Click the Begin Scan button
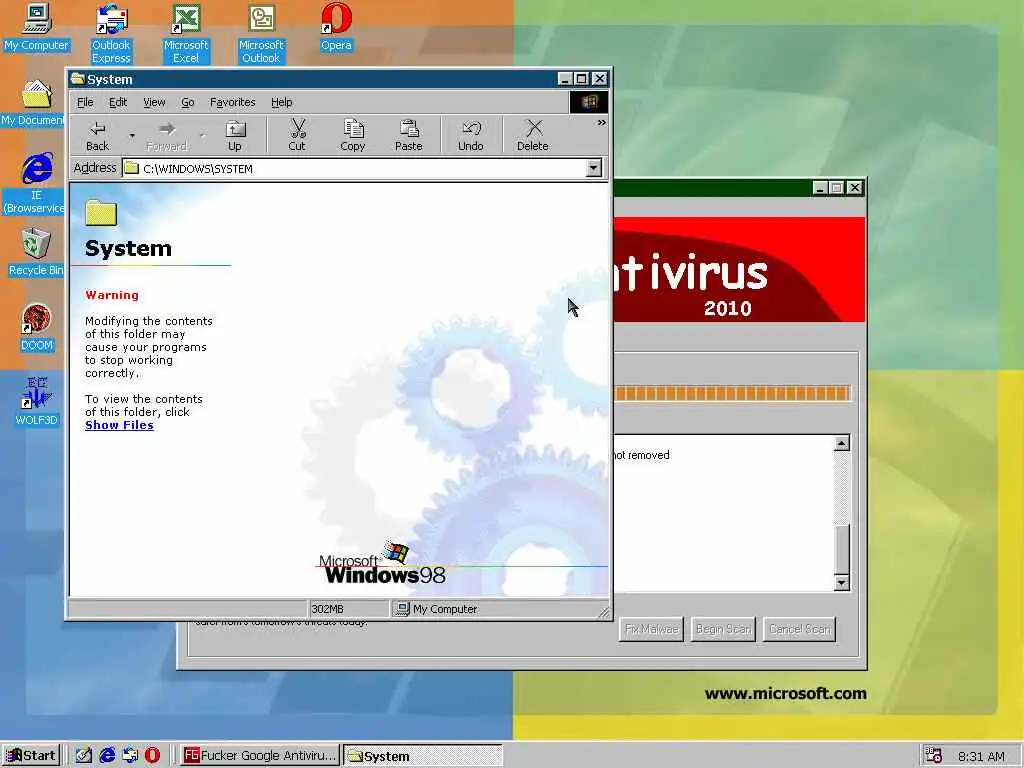1024x768 pixels. pyautogui.click(x=723, y=629)
